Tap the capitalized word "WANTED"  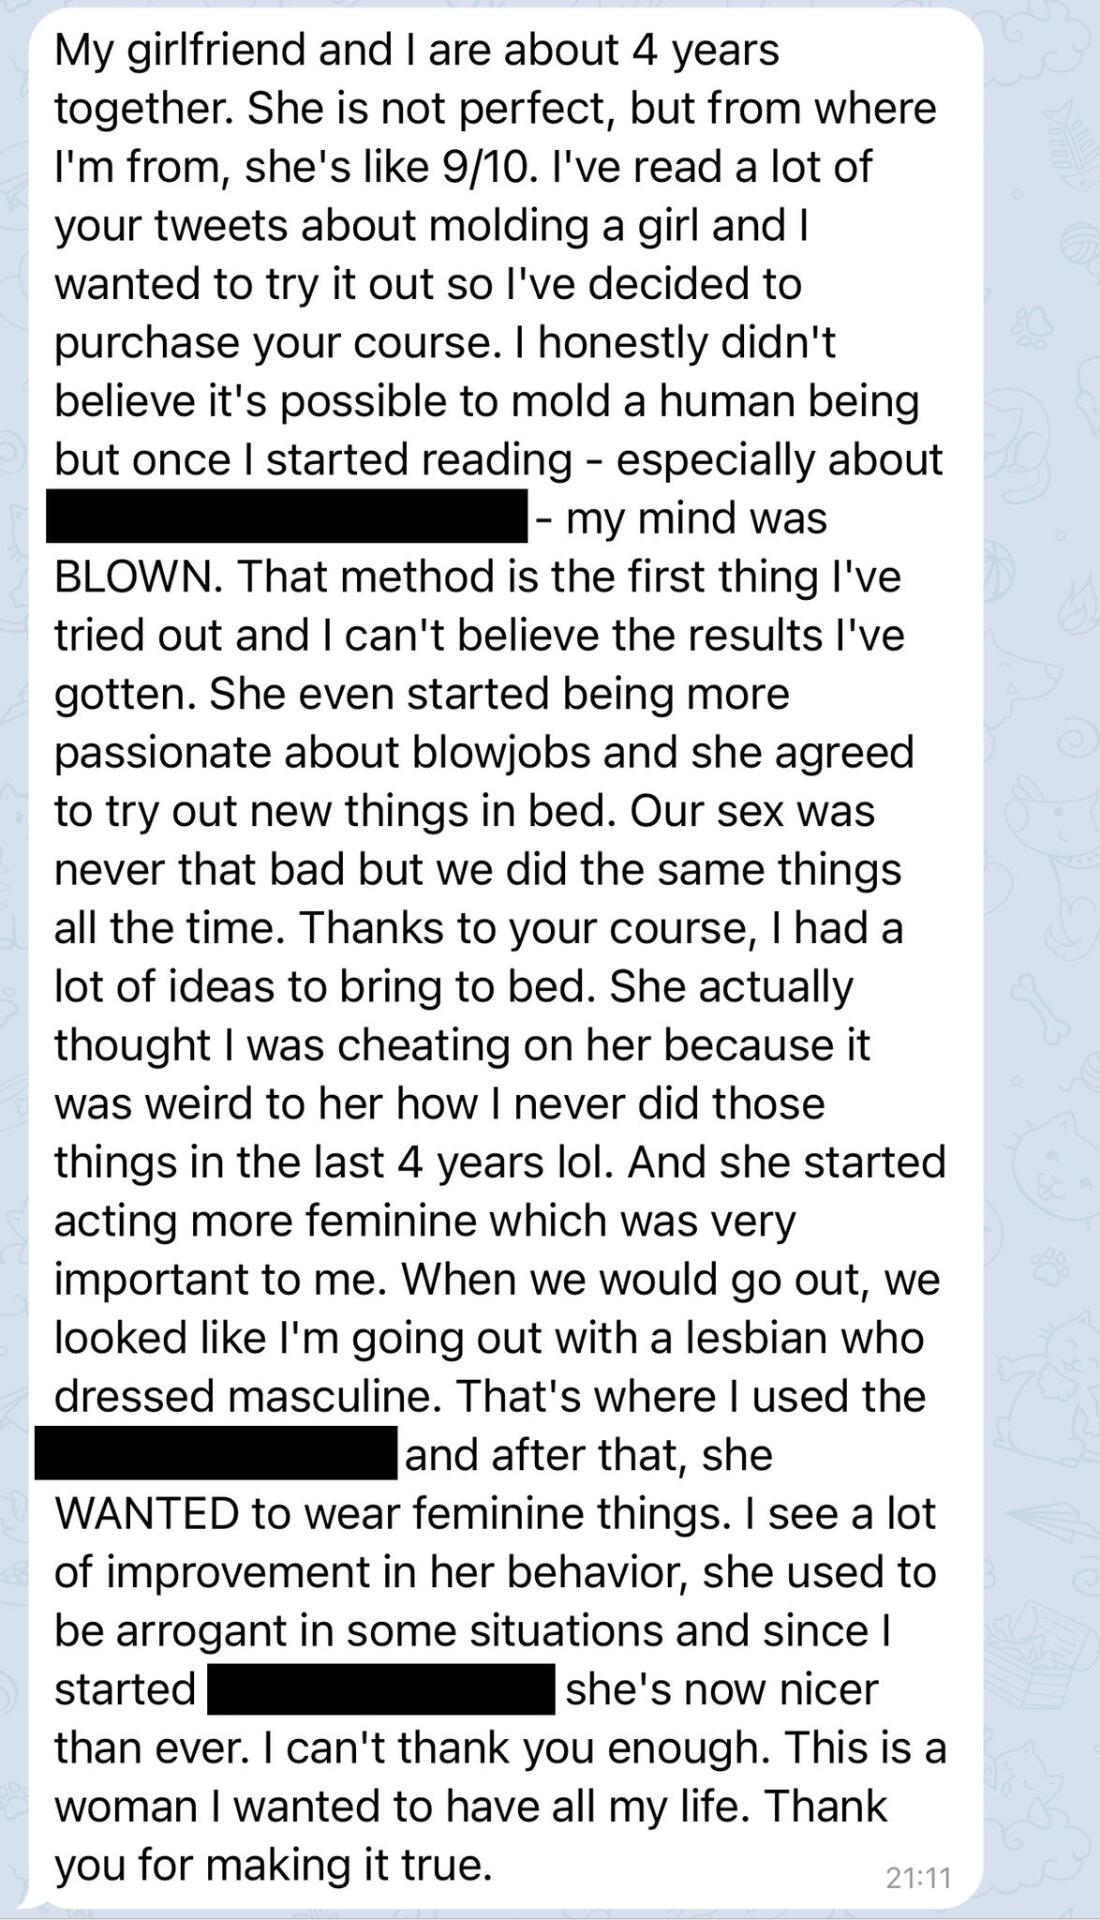[146, 1514]
